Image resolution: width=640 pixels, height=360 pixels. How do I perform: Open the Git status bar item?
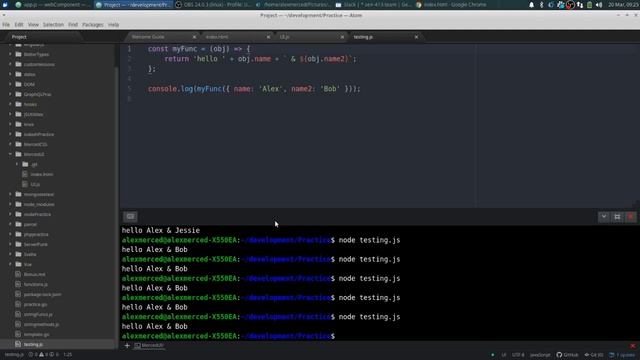click(594, 355)
